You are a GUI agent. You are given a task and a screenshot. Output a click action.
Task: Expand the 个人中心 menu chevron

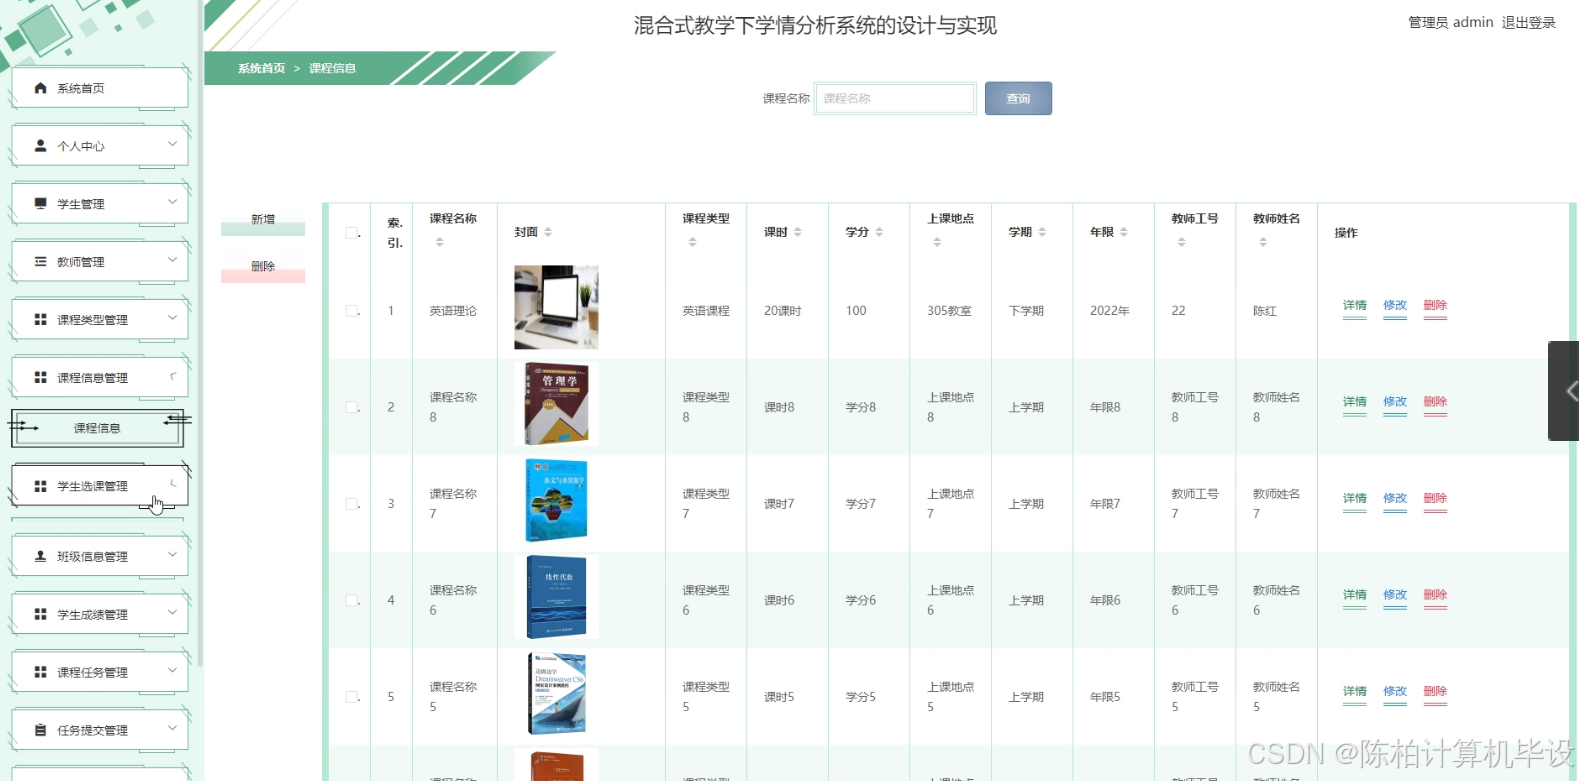pos(172,144)
